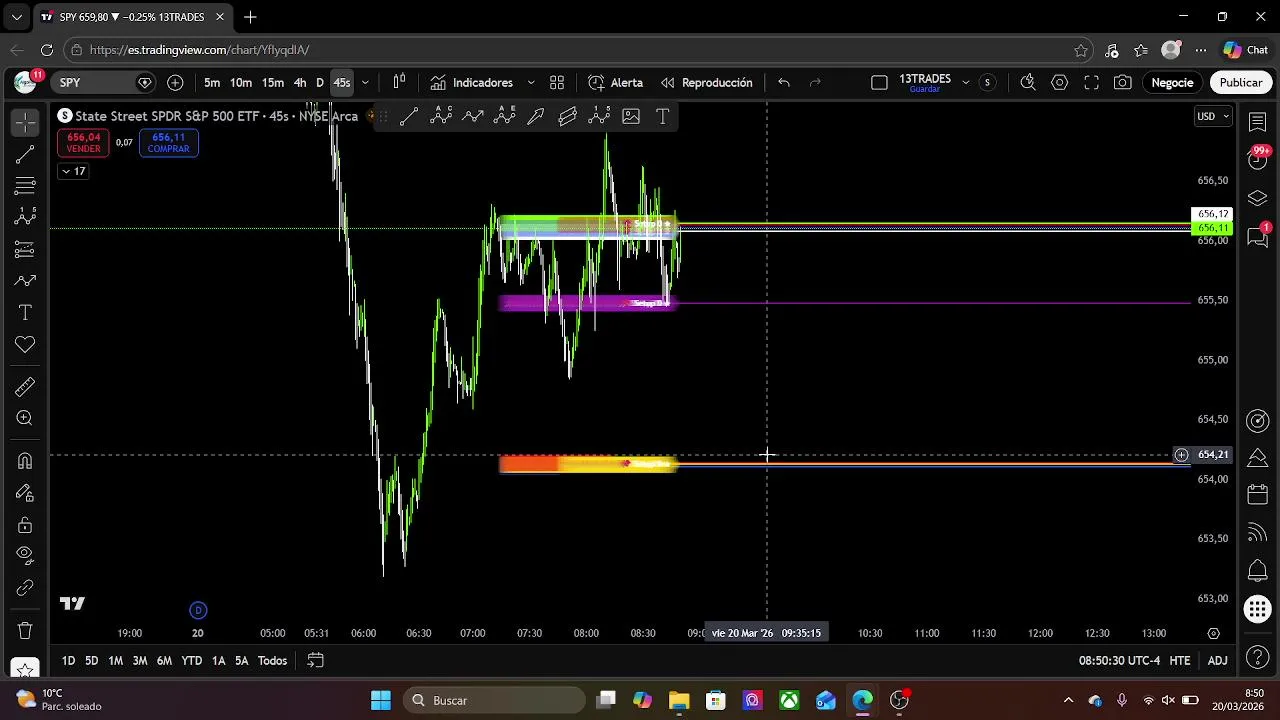Toggle the ADJ adjustment setting
1280x720 pixels.
(1217, 661)
